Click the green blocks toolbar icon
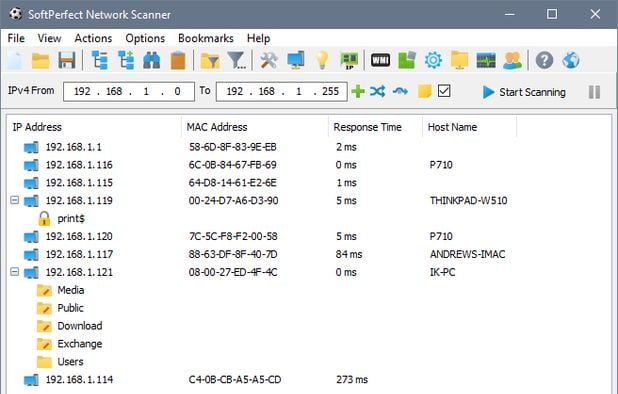This screenshot has height=394, width=618. [407, 60]
